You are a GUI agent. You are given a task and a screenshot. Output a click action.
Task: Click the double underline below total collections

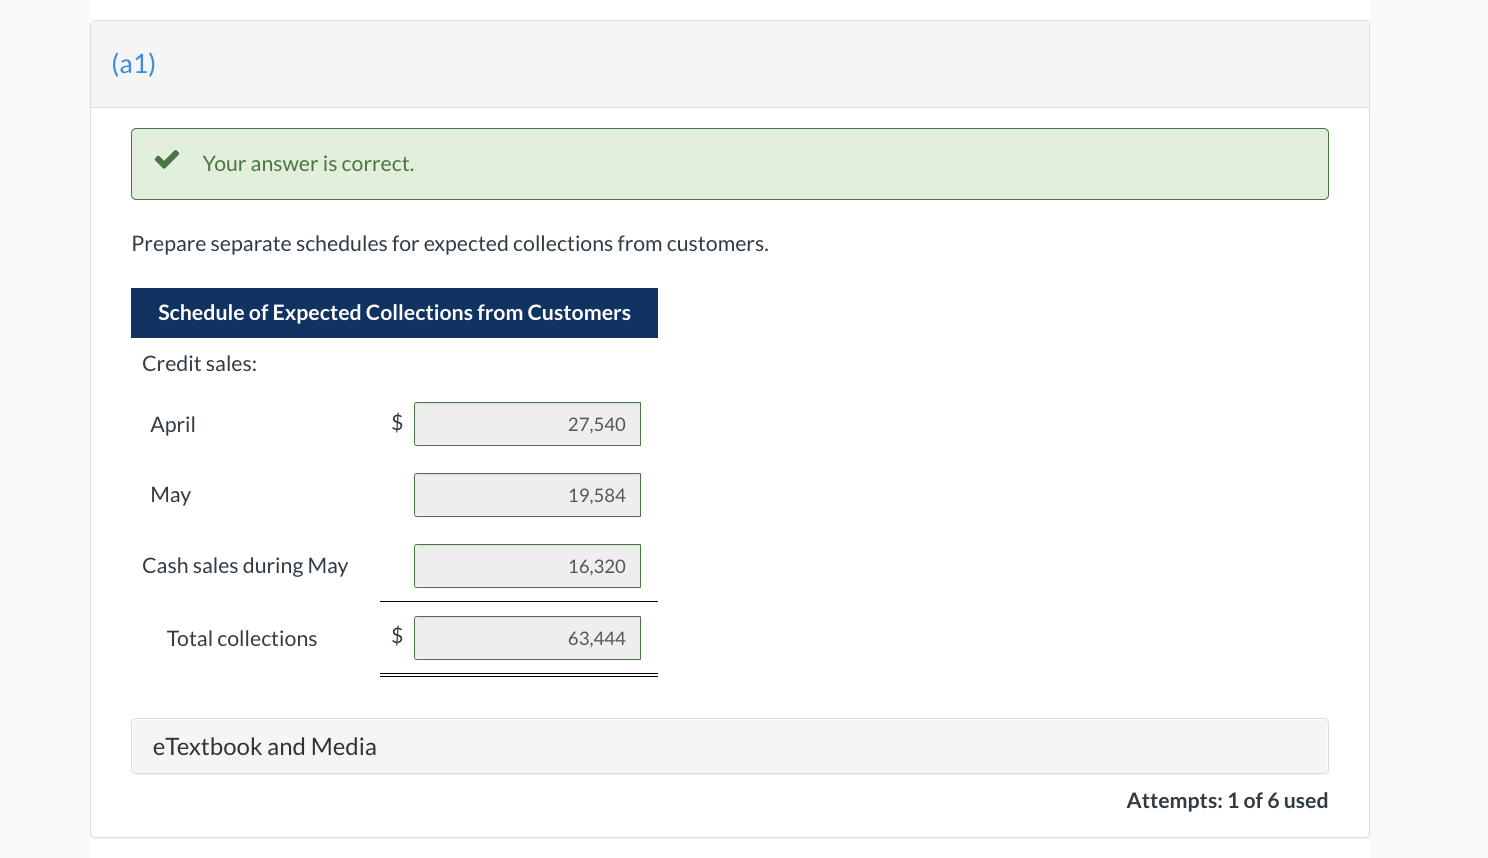point(518,675)
